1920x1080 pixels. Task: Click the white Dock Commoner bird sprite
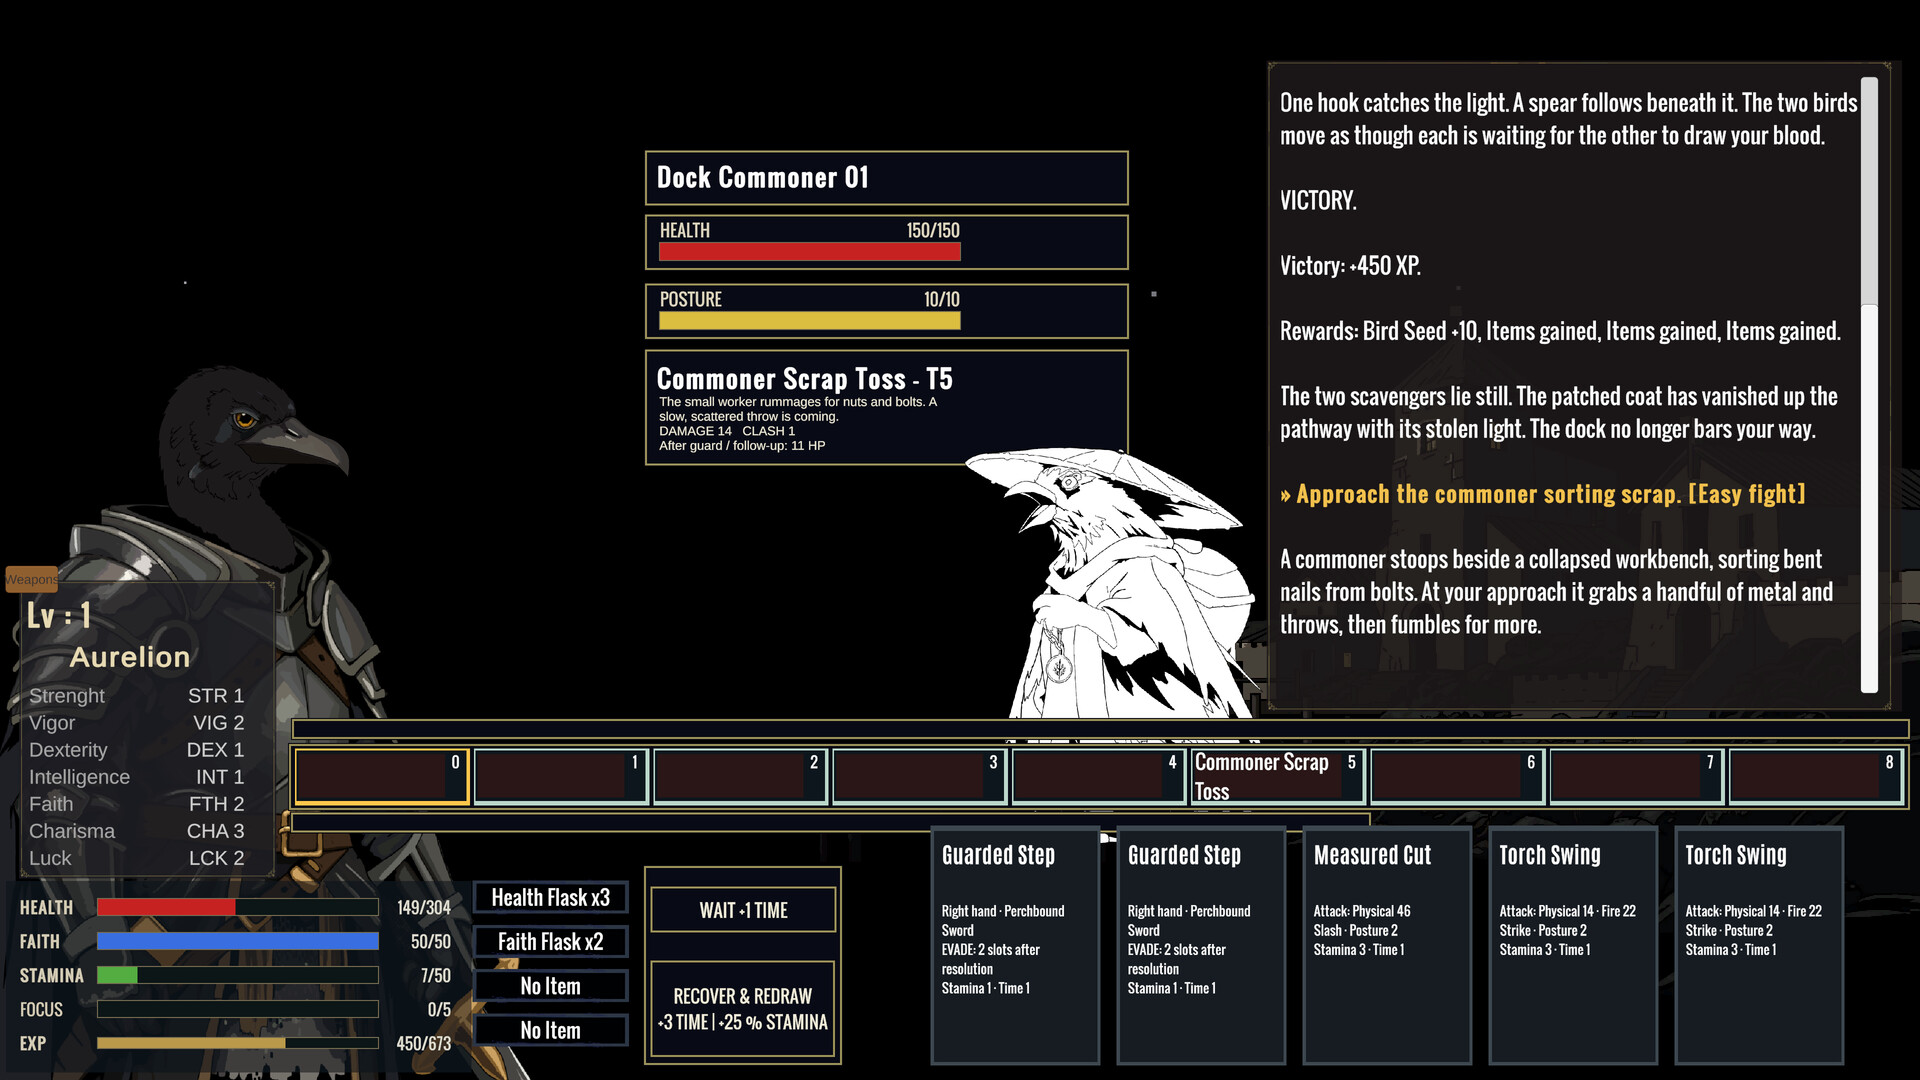(1110, 585)
